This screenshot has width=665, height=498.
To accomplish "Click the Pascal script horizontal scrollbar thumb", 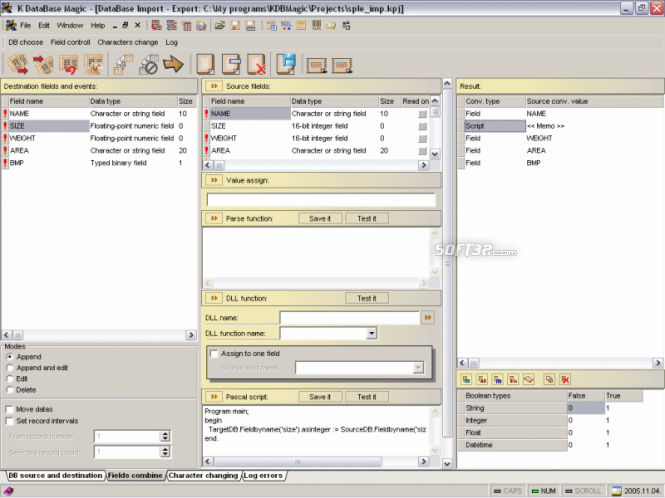I will [298, 462].
